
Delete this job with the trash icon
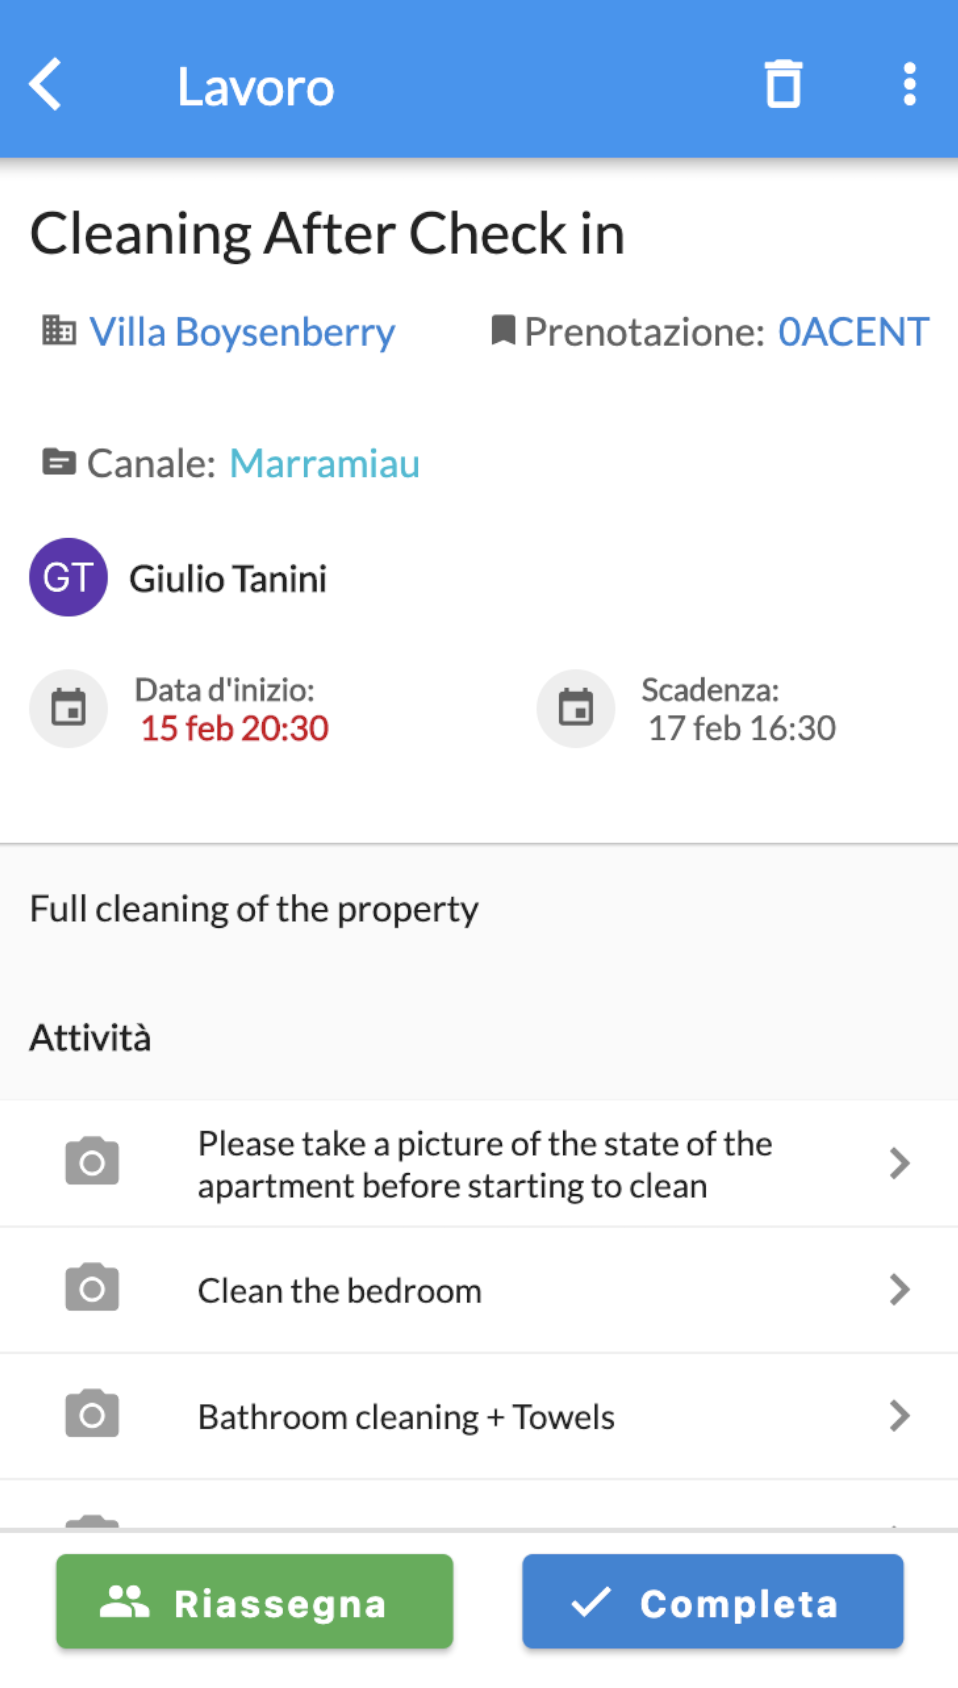click(783, 84)
